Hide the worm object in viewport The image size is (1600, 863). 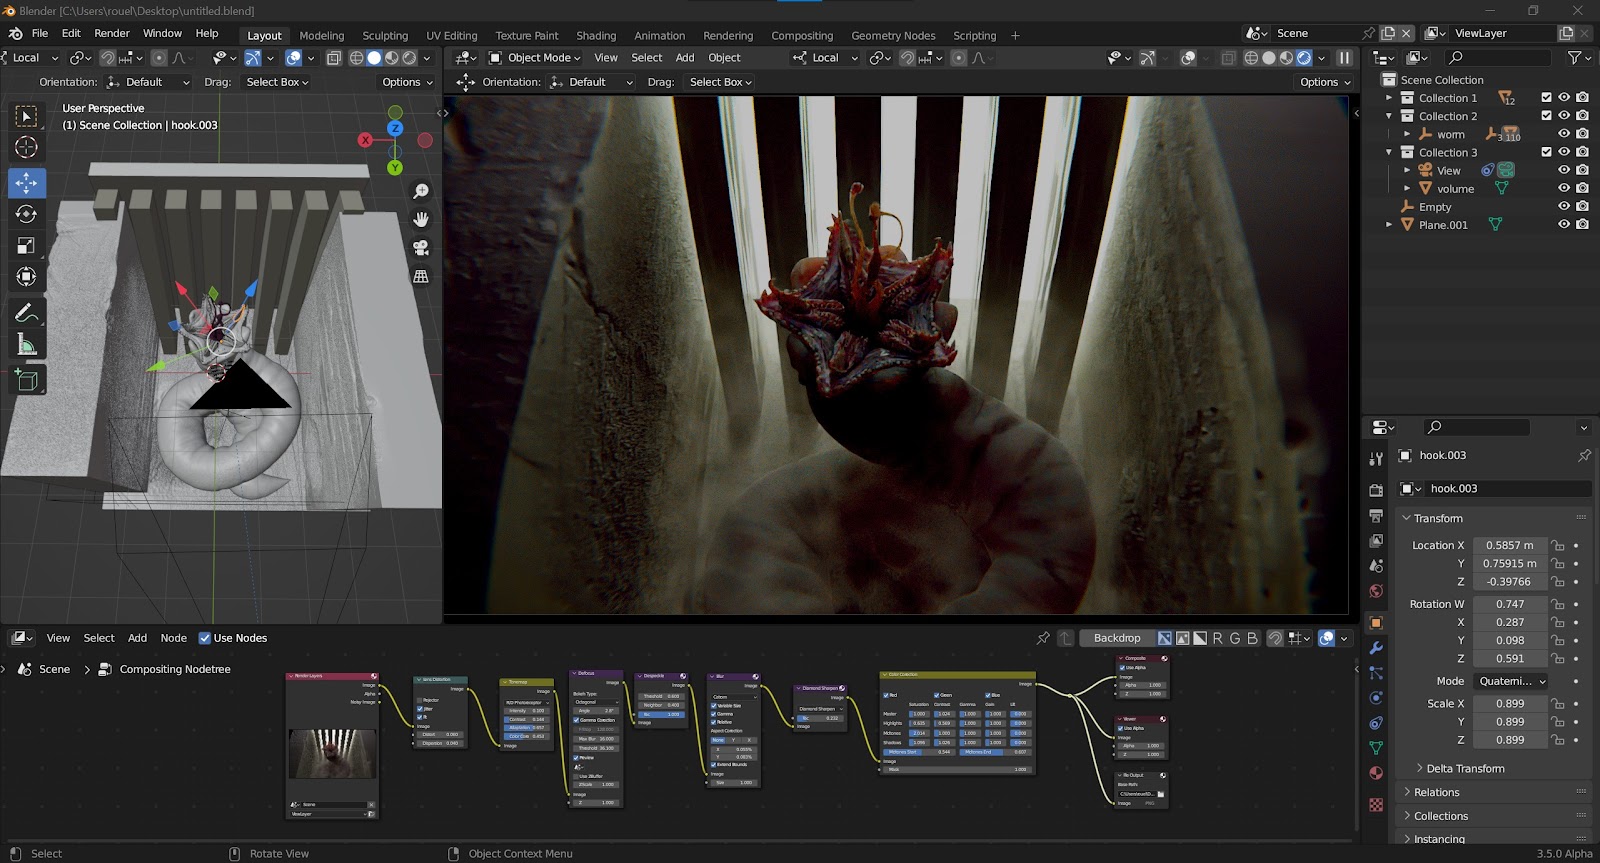coord(1564,134)
